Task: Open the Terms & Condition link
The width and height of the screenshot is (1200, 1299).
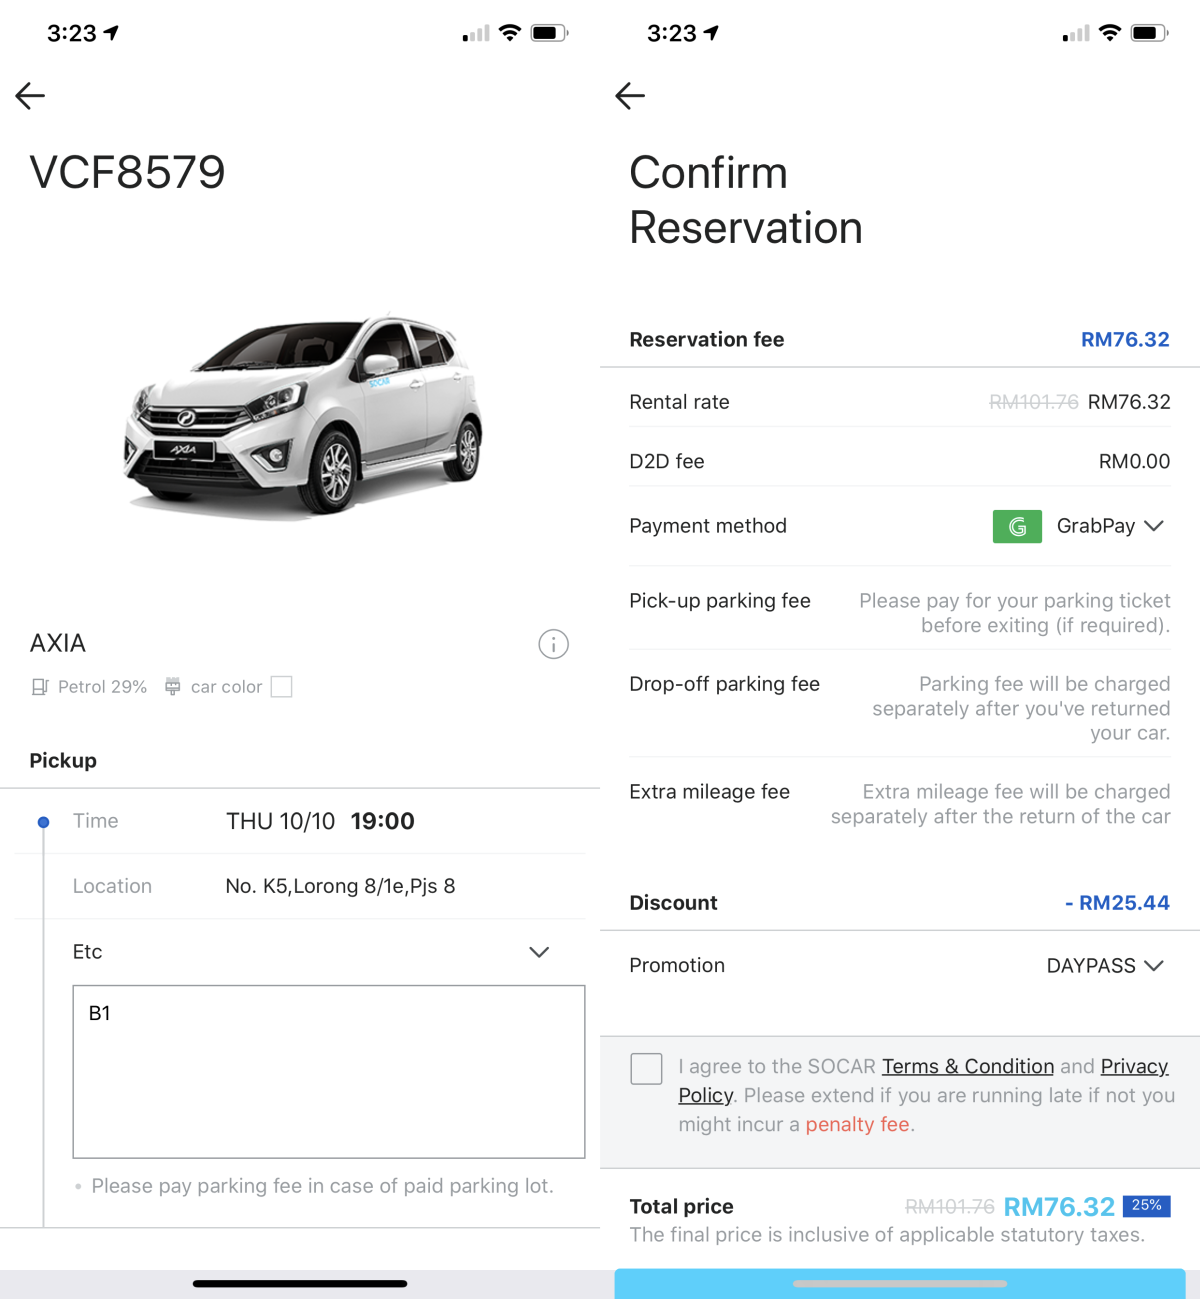Action: (x=967, y=1067)
